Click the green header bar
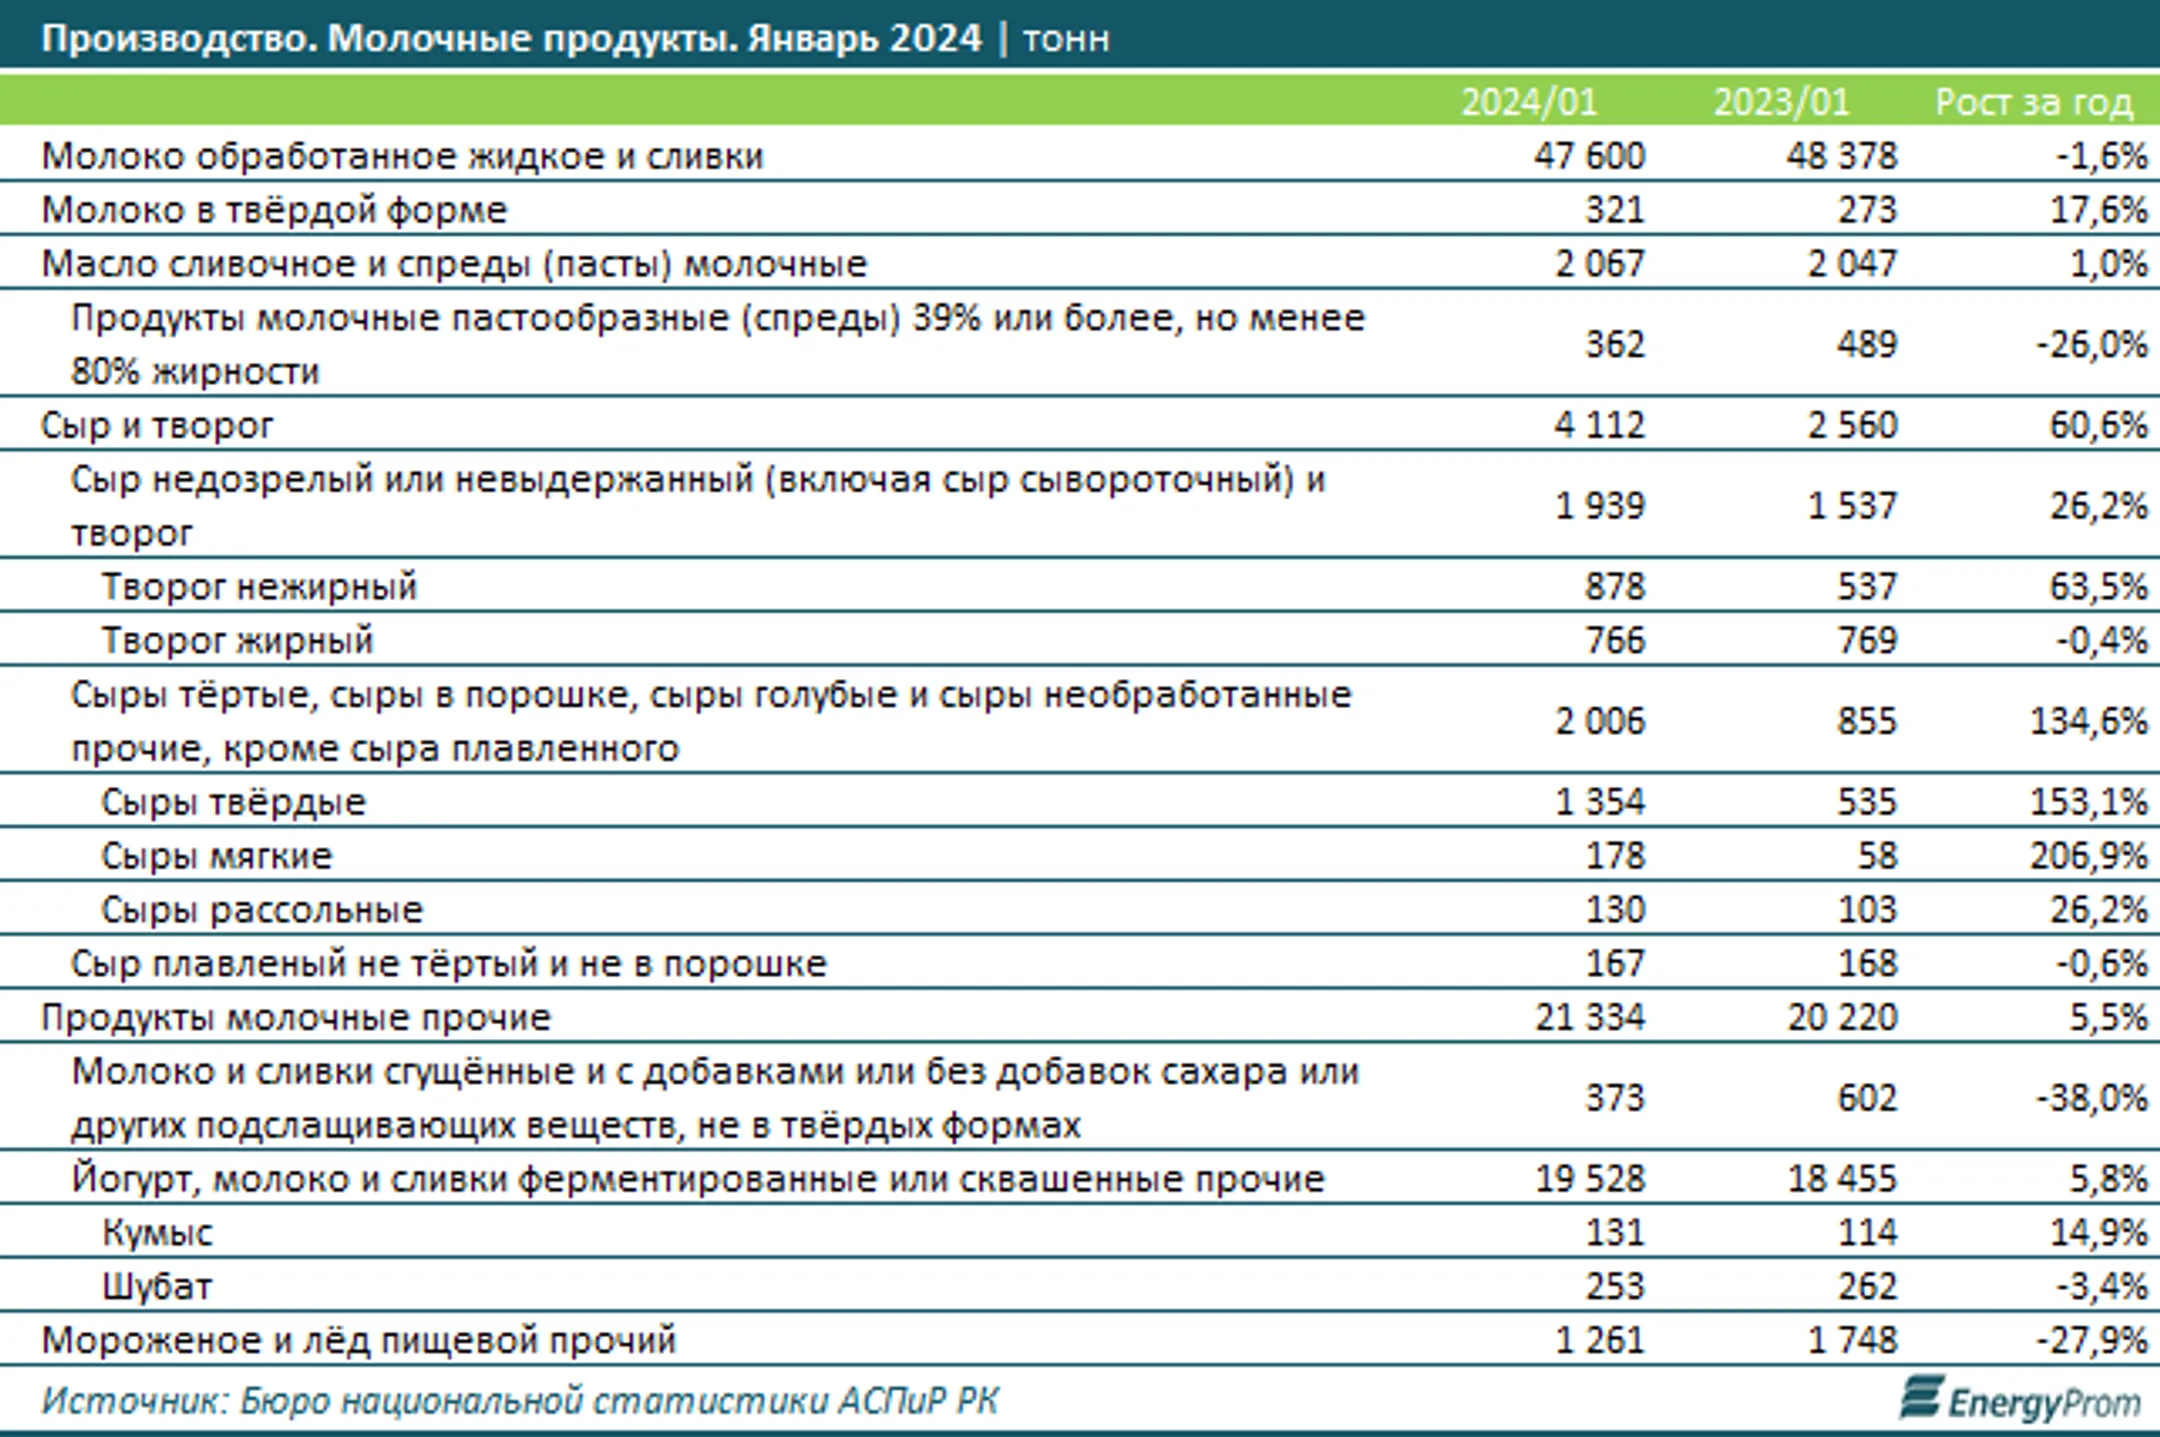Screen dimensions: 2160x1437 (x=700, y=100)
